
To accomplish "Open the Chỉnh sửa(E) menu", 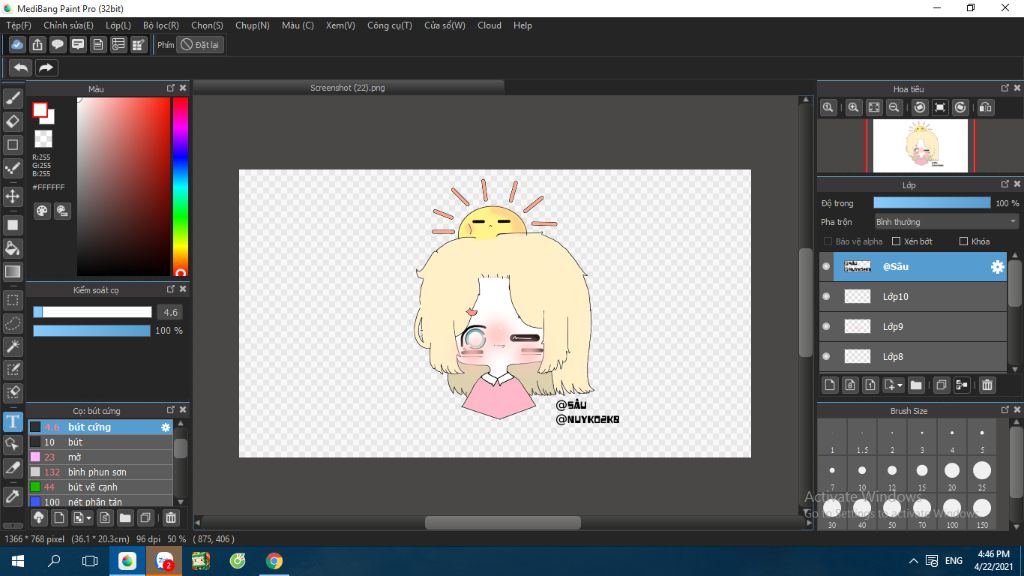I will point(69,25).
